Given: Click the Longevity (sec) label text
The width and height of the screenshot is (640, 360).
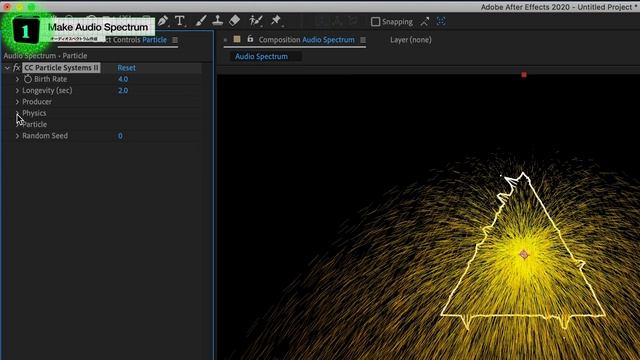Looking at the screenshot, I should pos(47,91).
